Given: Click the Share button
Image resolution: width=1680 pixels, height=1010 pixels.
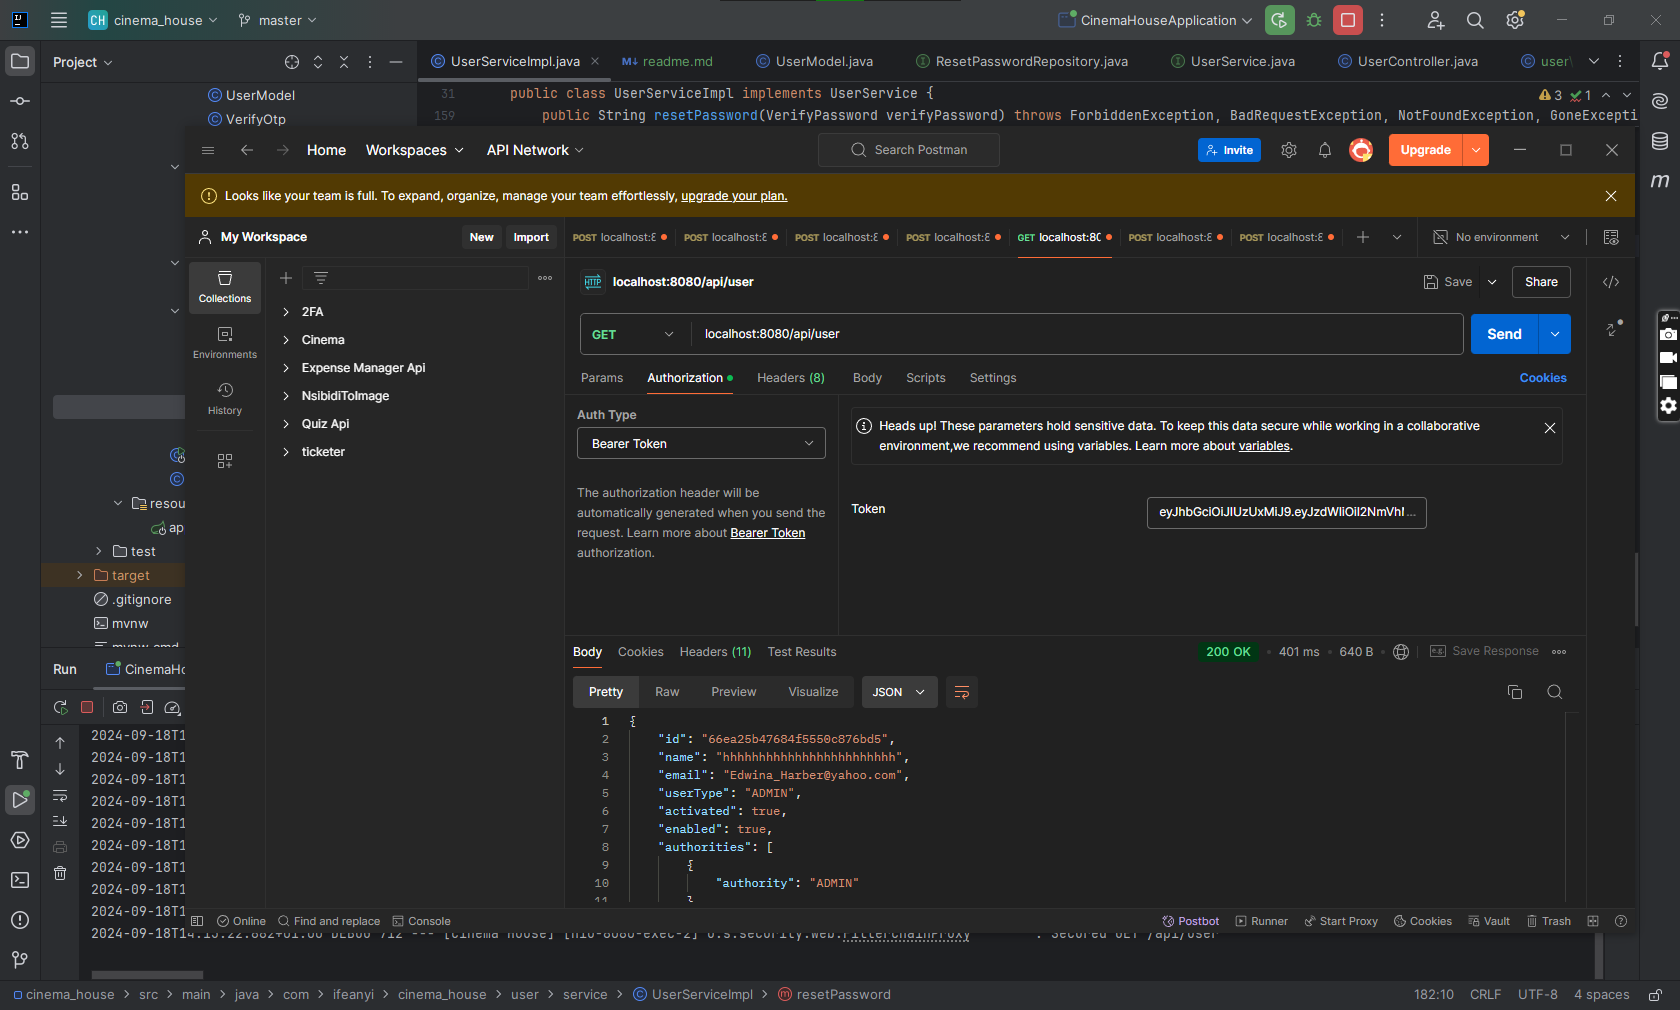Looking at the screenshot, I should [1541, 282].
